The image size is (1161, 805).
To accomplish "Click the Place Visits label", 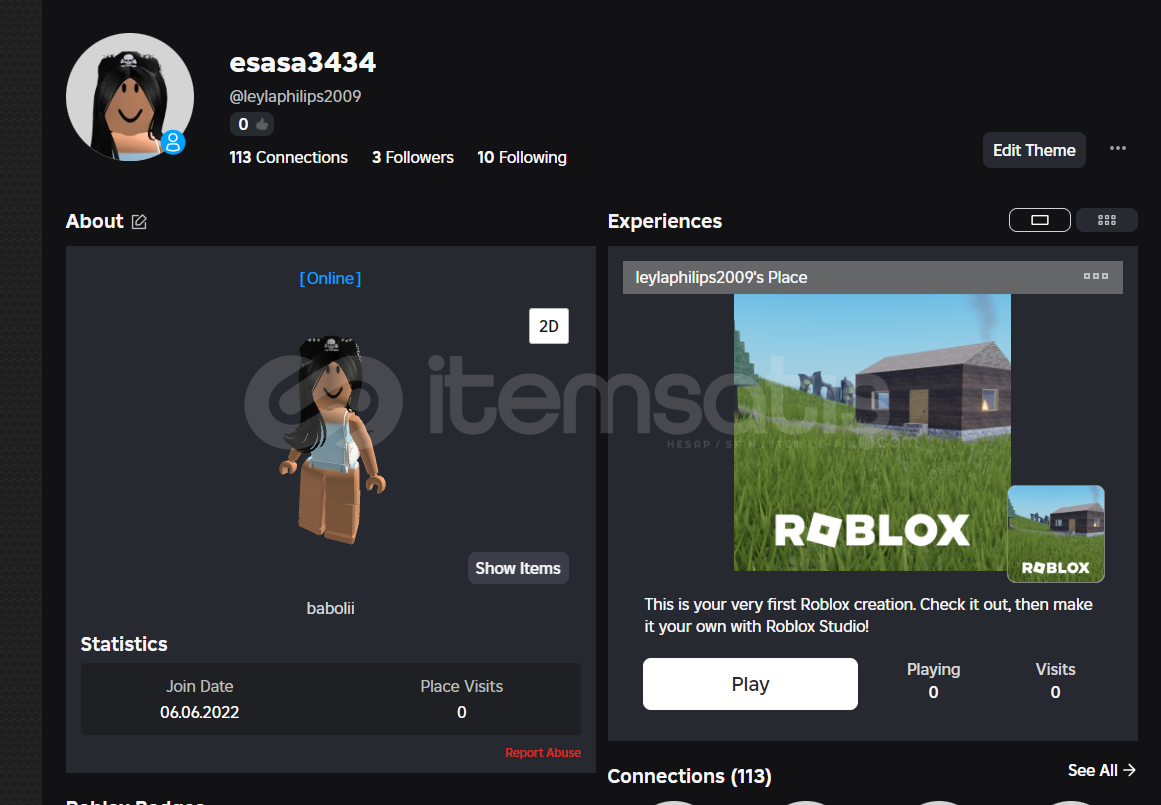I will click(461, 687).
